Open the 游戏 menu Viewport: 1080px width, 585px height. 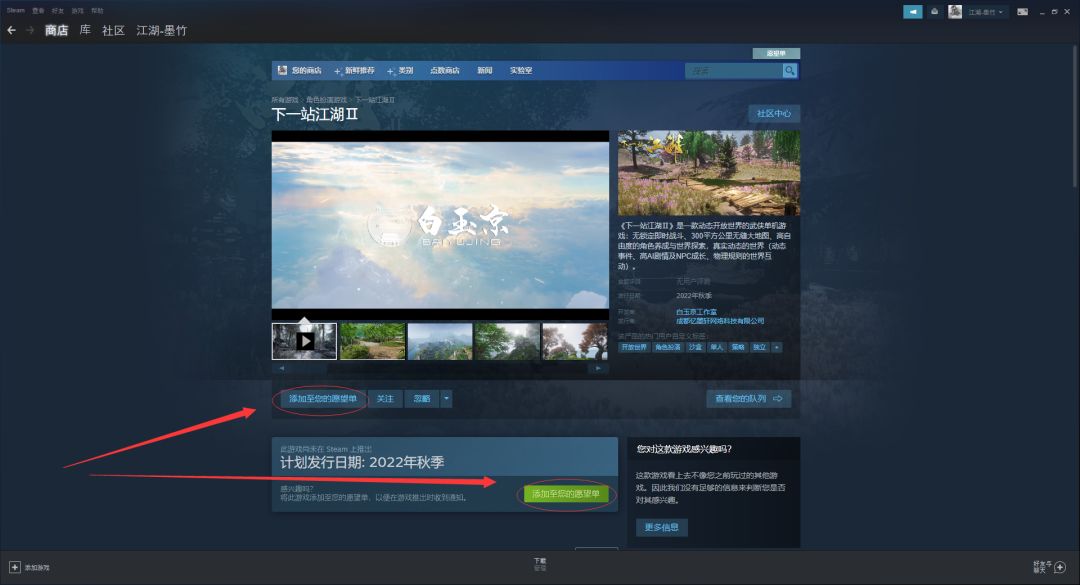pos(78,10)
